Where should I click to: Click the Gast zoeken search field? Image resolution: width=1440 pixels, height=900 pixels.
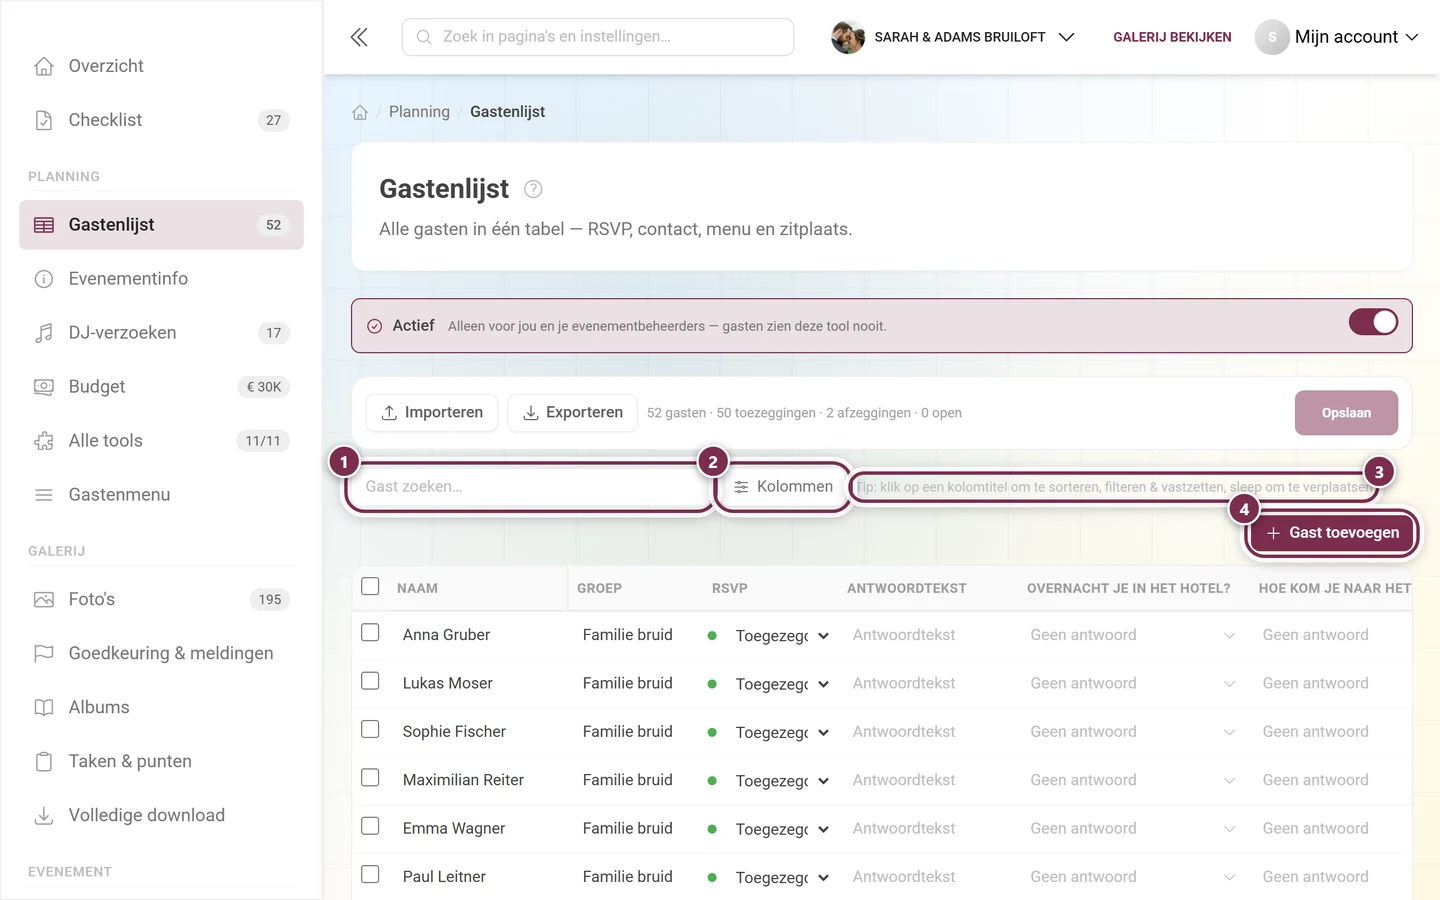(x=530, y=487)
